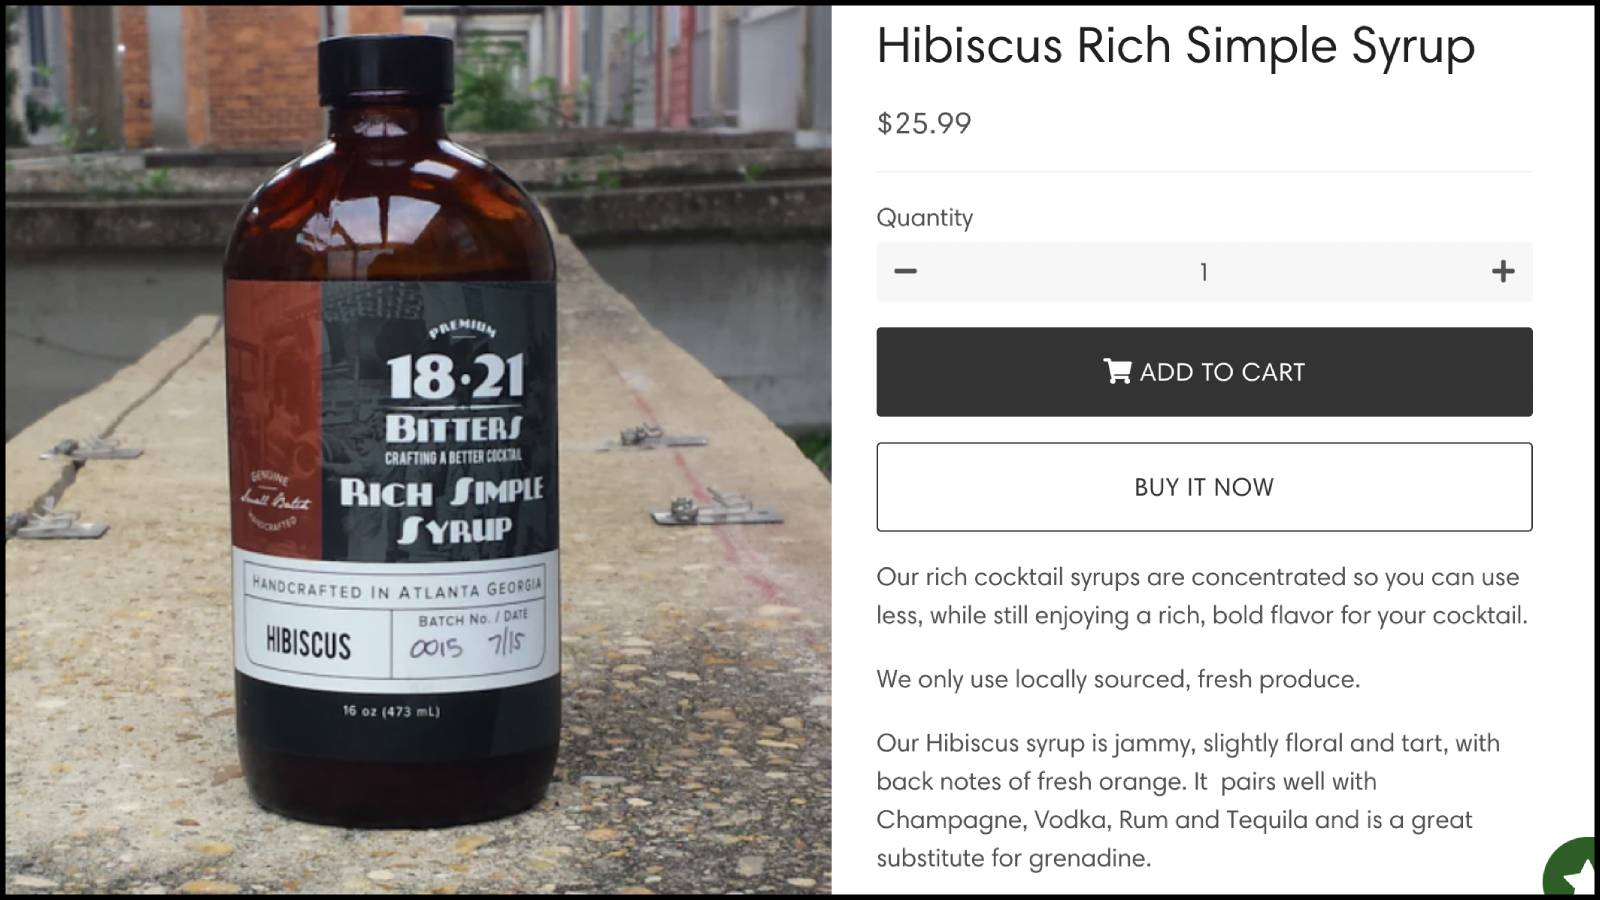Click the locally sourced produce sentence
The height and width of the screenshot is (900, 1600).
click(1118, 679)
